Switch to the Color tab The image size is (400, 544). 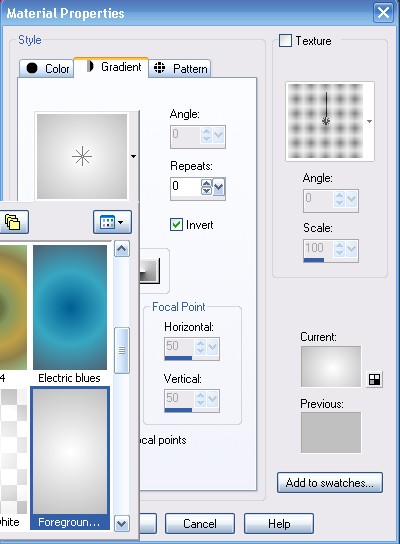[46, 68]
